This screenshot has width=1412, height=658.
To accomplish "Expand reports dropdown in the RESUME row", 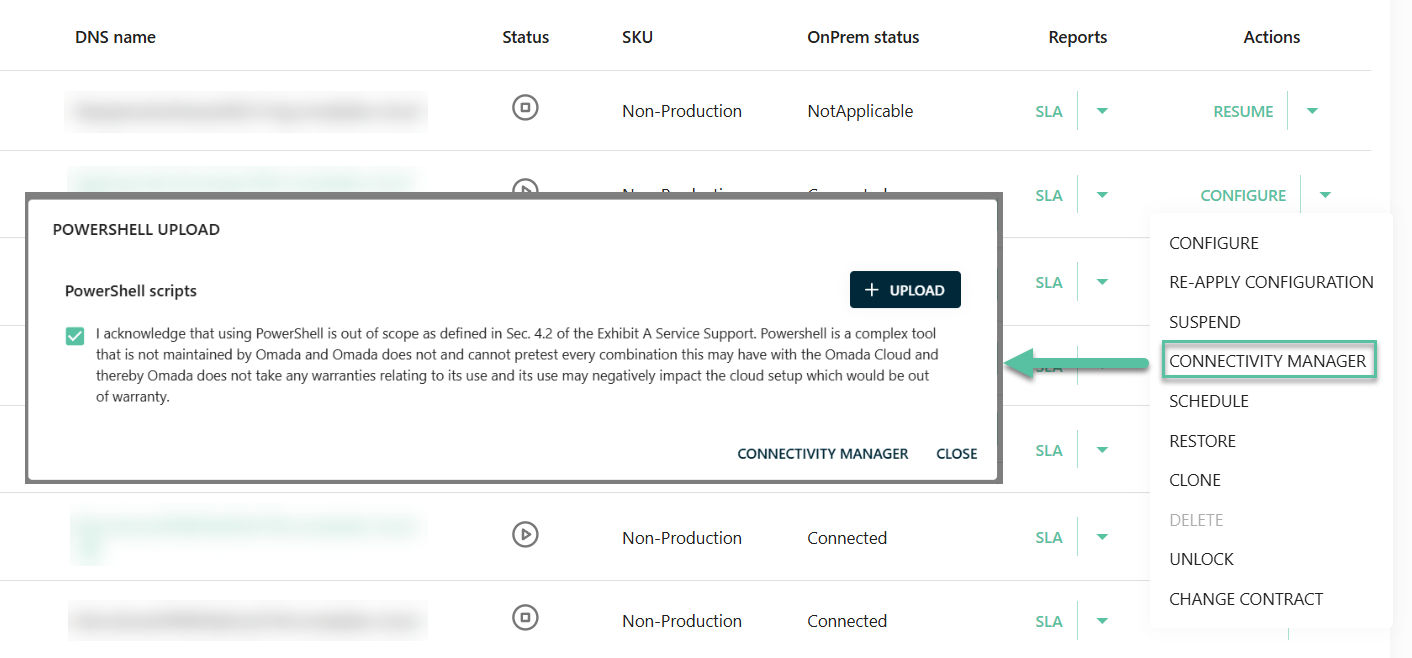I will pos(1102,111).
